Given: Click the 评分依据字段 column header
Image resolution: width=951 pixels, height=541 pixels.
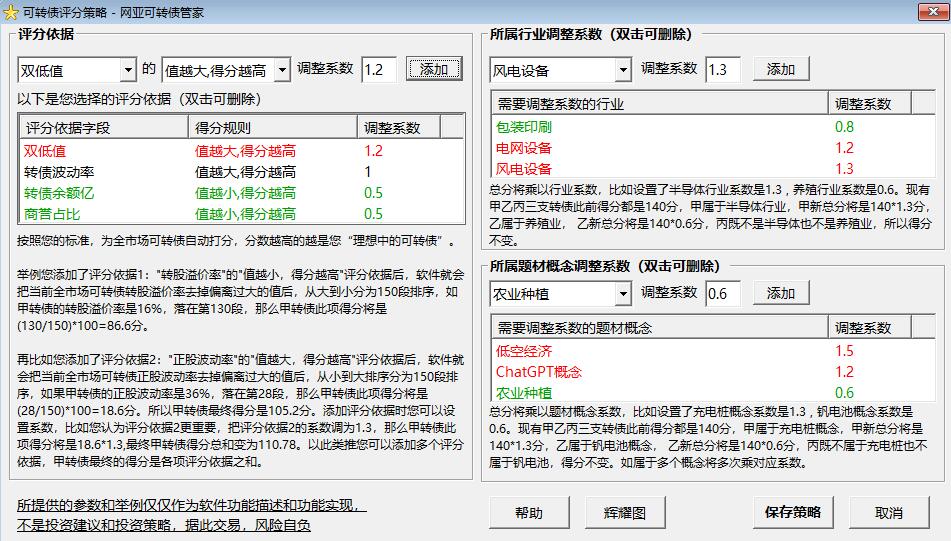Looking at the screenshot, I should point(104,127).
